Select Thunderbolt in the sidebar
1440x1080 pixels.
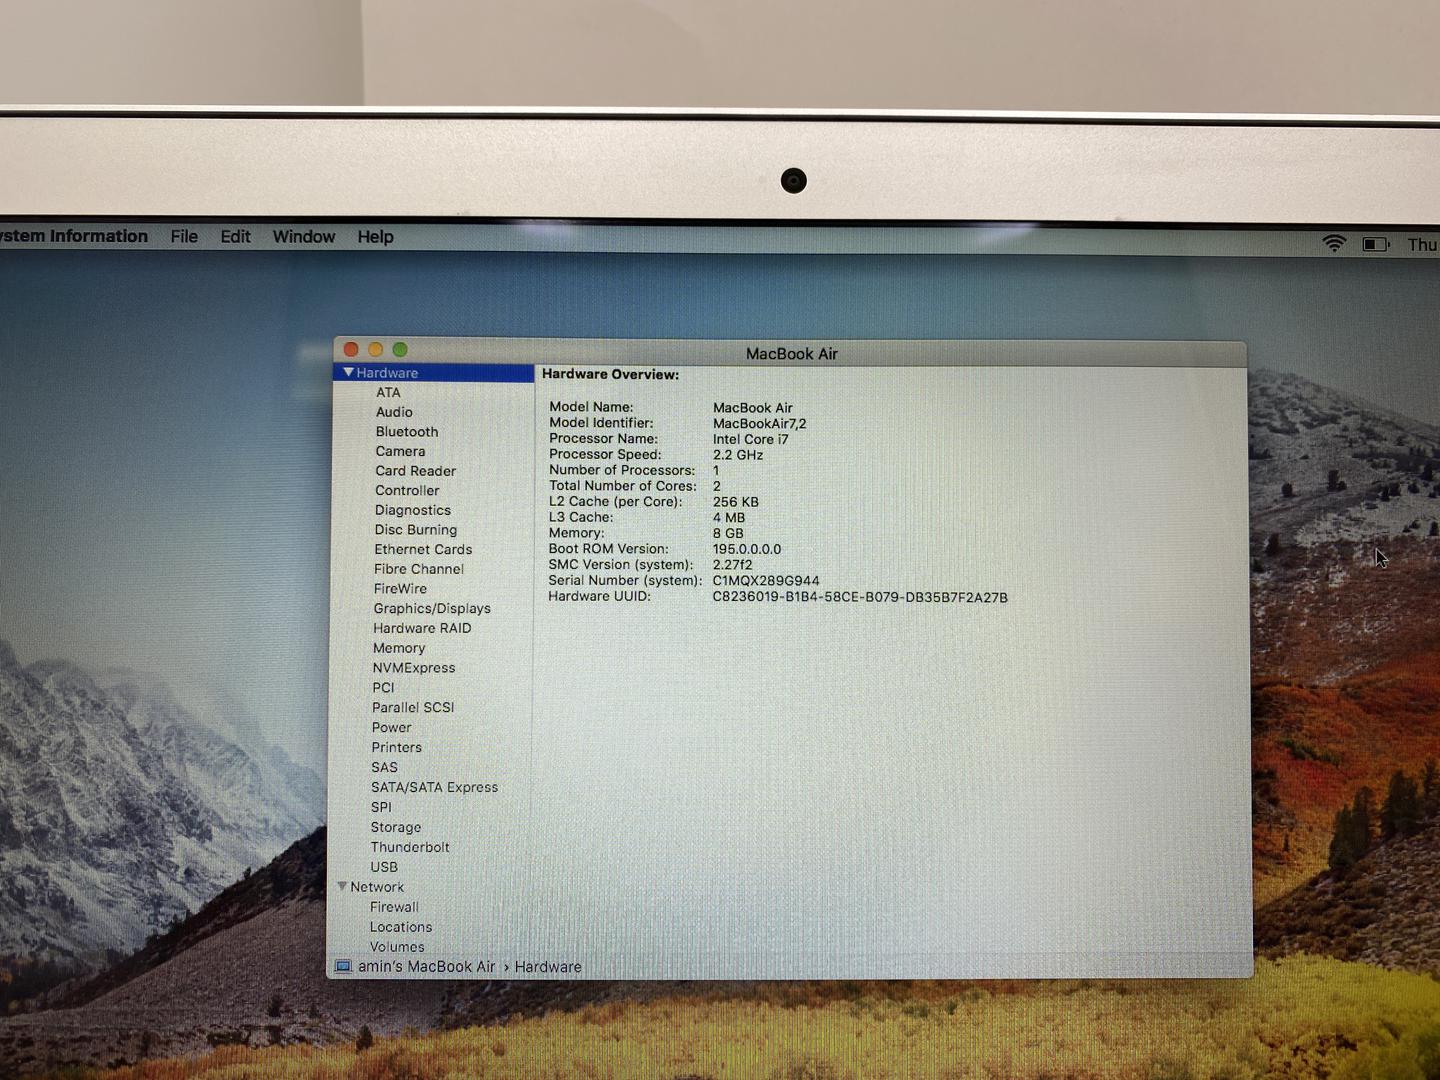410,847
